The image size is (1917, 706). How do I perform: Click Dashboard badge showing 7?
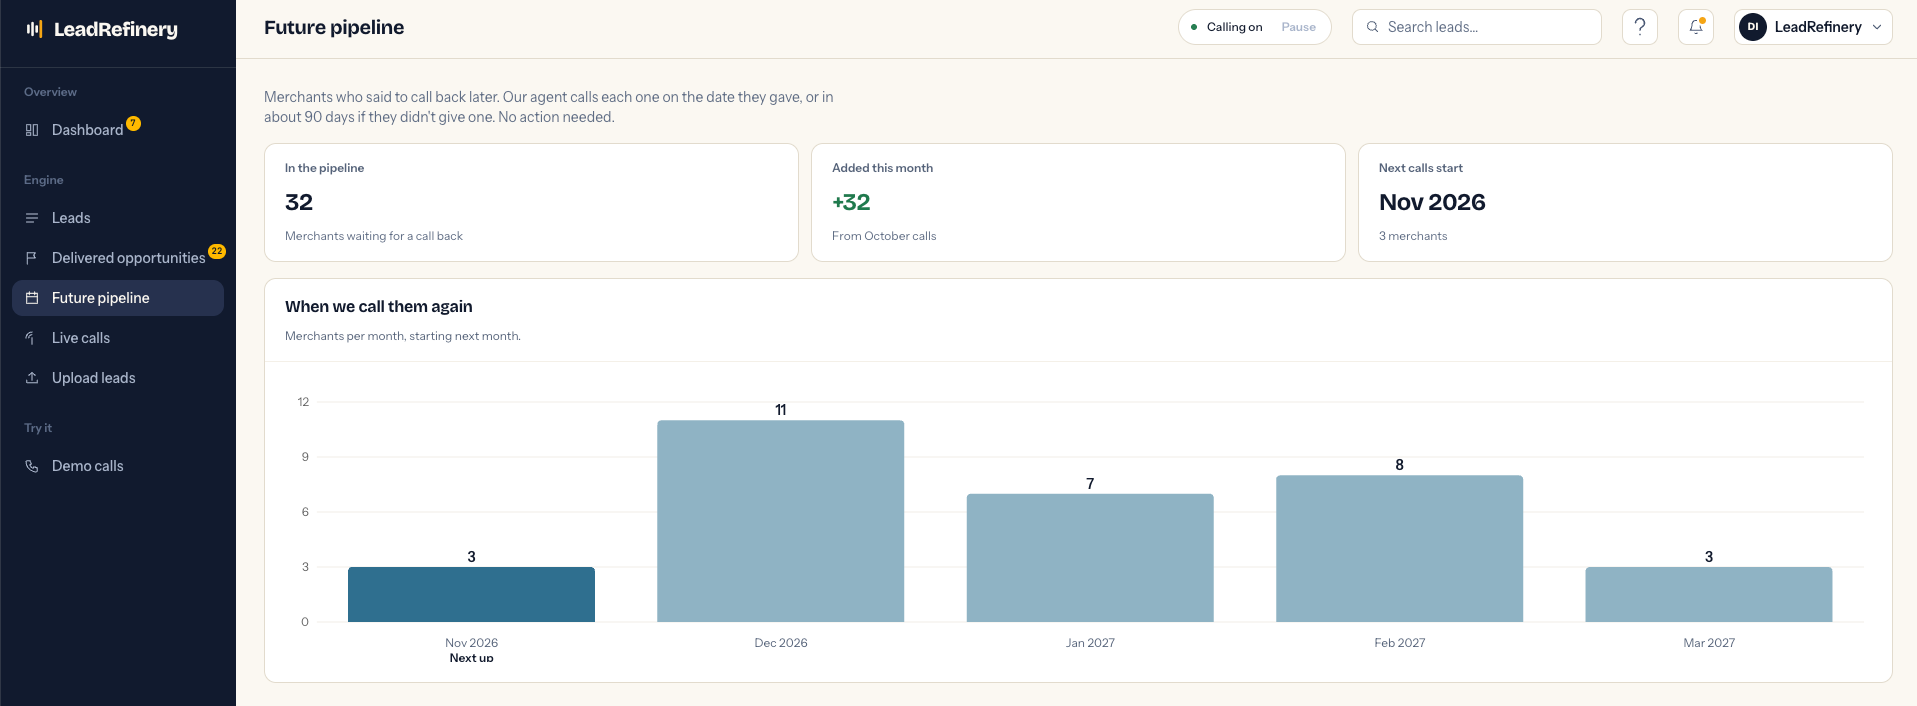[133, 123]
